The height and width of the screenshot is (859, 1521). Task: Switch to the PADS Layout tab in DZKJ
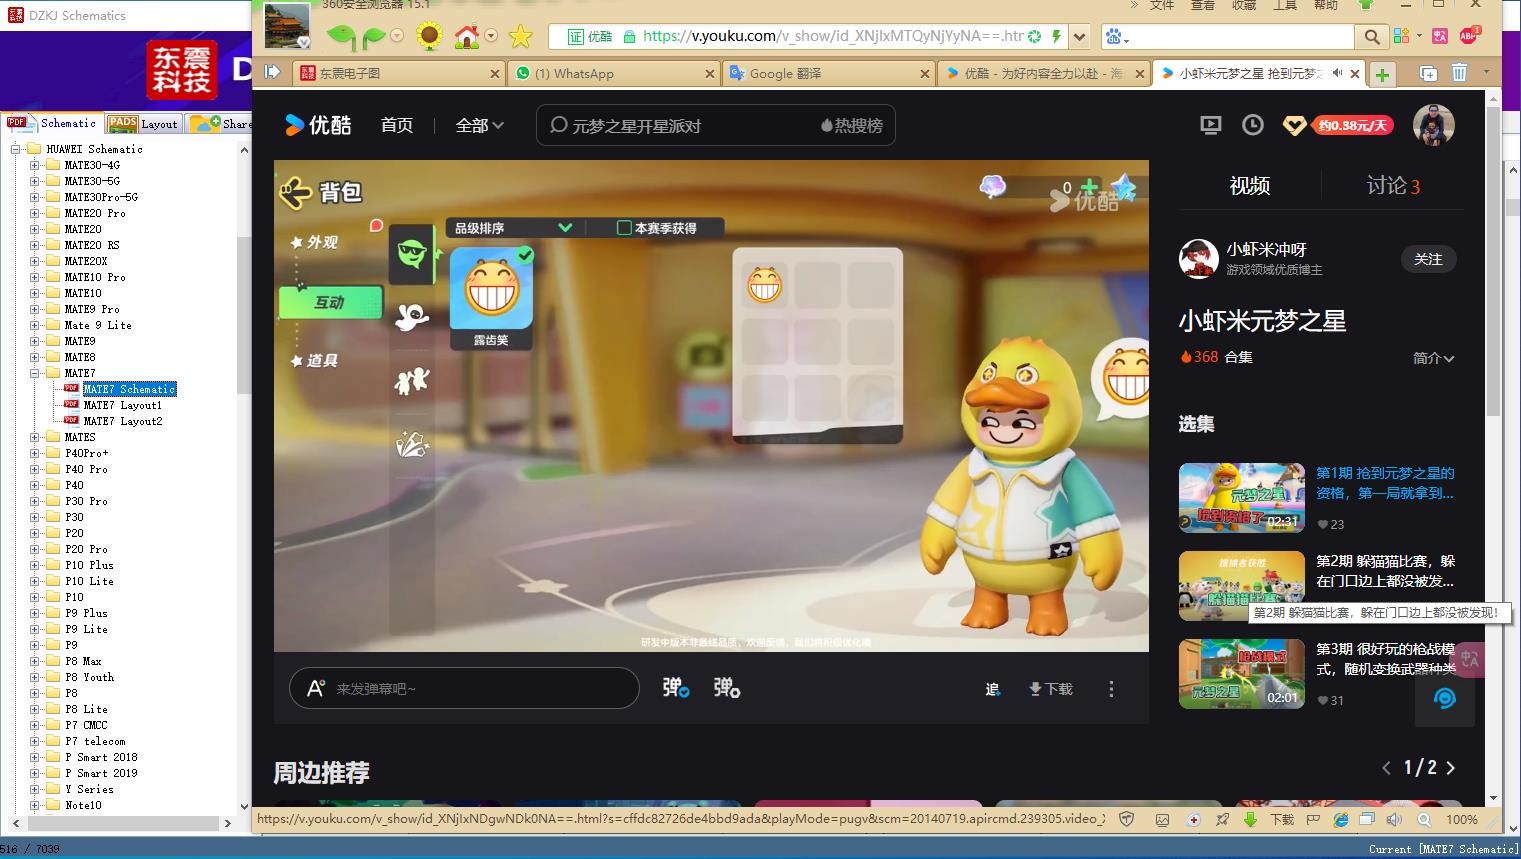pyautogui.click(x=143, y=123)
